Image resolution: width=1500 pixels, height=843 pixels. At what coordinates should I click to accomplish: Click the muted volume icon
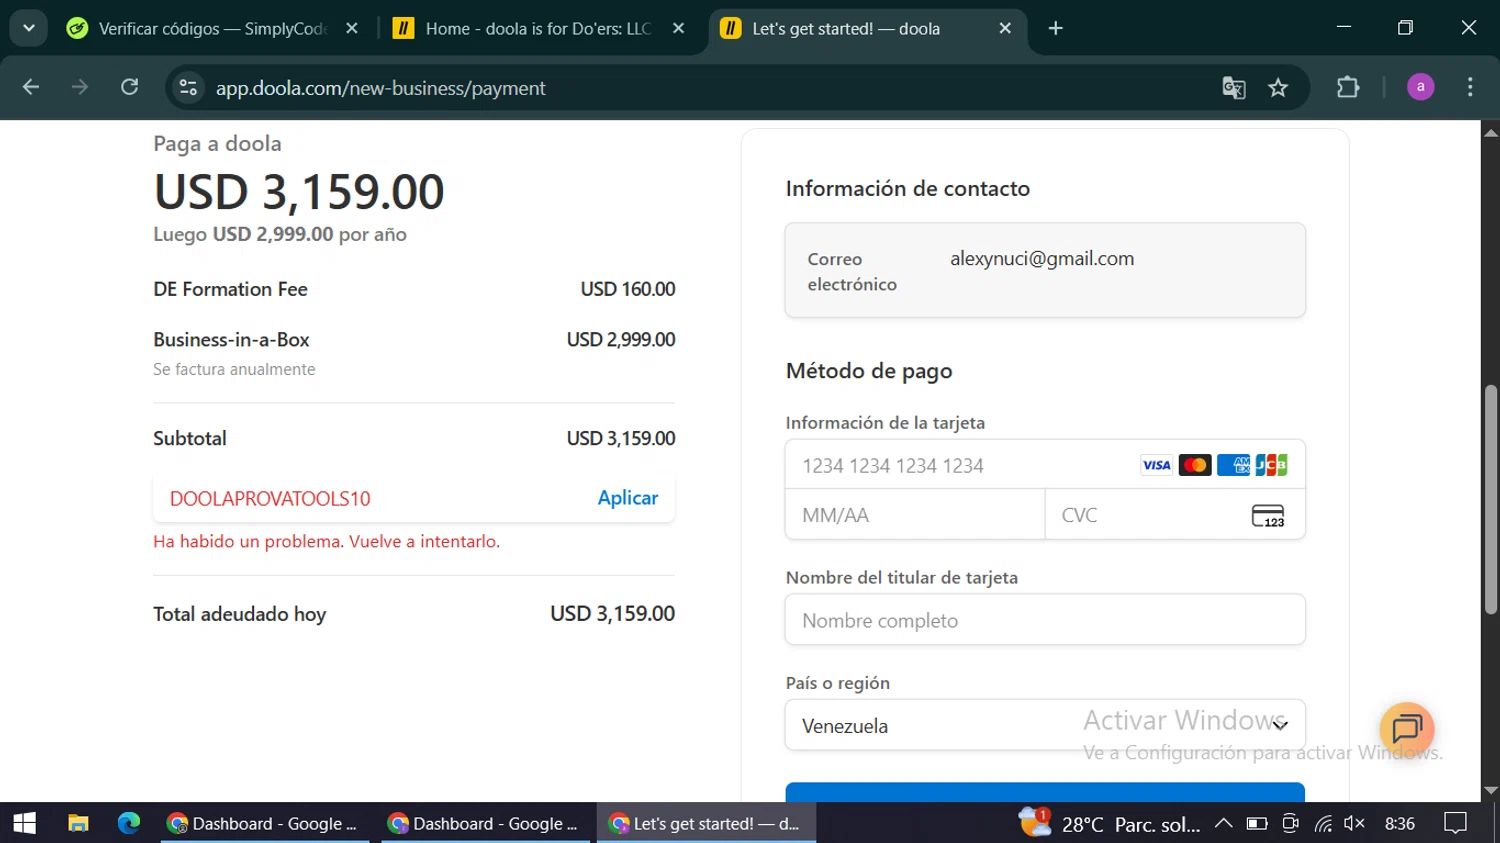(x=1355, y=823)
